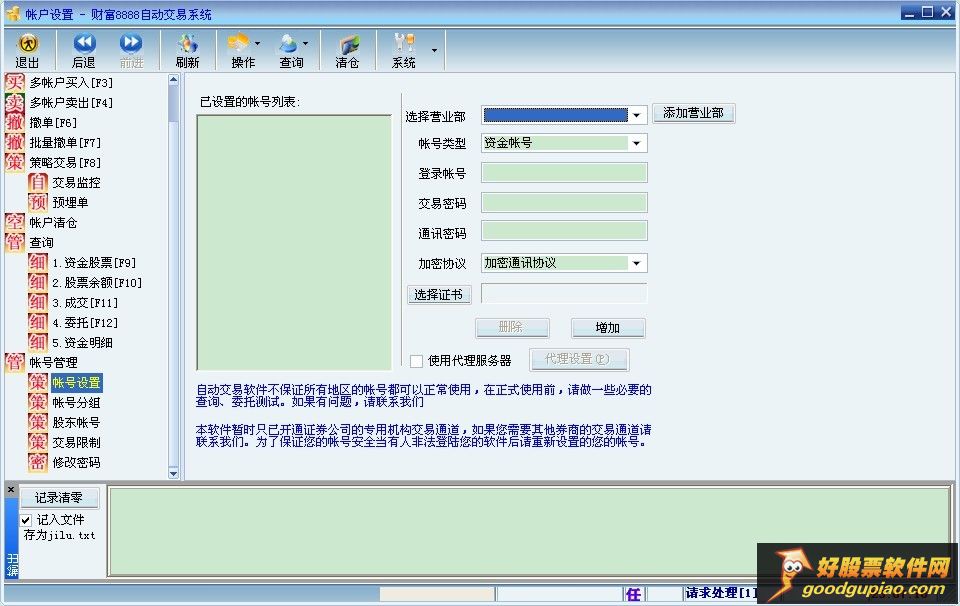This screenshot has height=606, width=960.
Task: Click the certificate path field beside 选择证书
Action: tap(564, 293)
